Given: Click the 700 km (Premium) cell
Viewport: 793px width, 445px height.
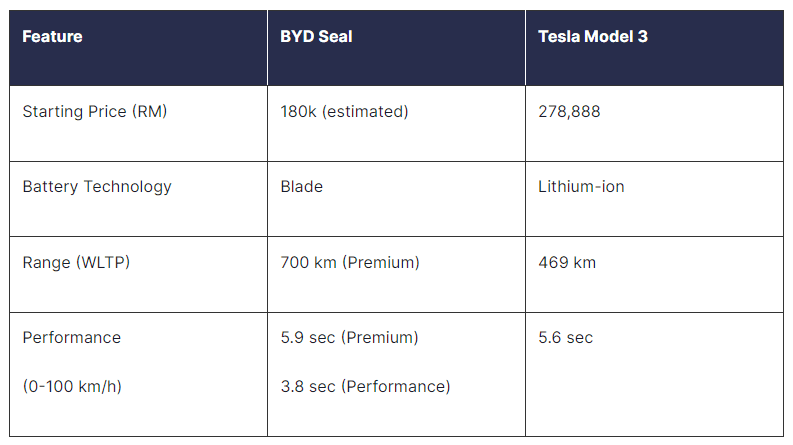Looking at the screenshot, I should (396, 274).
